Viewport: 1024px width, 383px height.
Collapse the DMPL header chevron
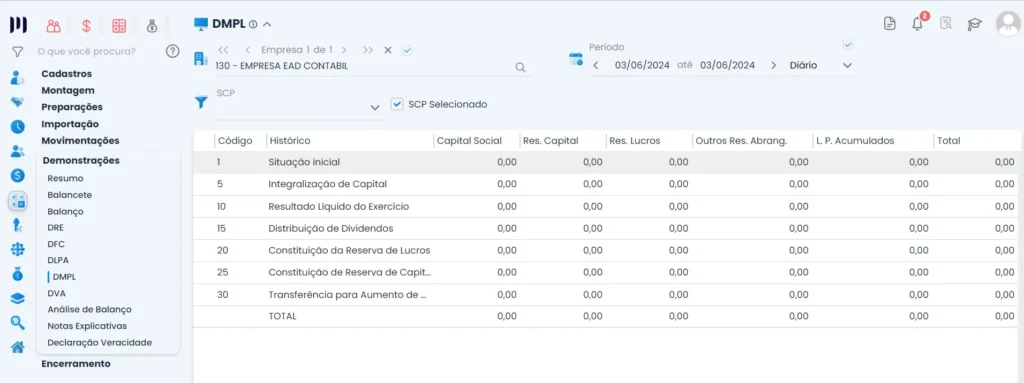pyautogui.click(x=266, y=24)
